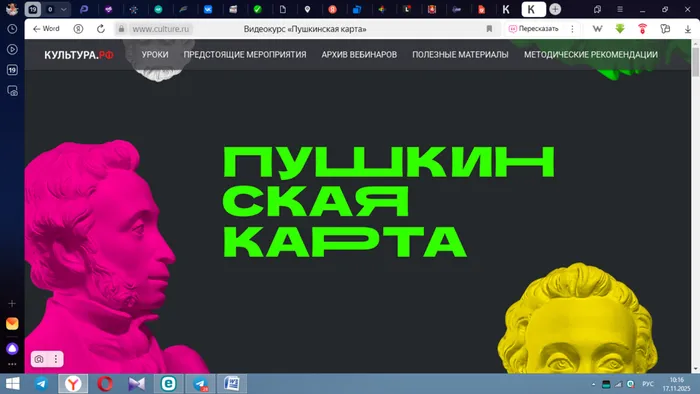Switch to the red Yandex tab

[332, 9]
